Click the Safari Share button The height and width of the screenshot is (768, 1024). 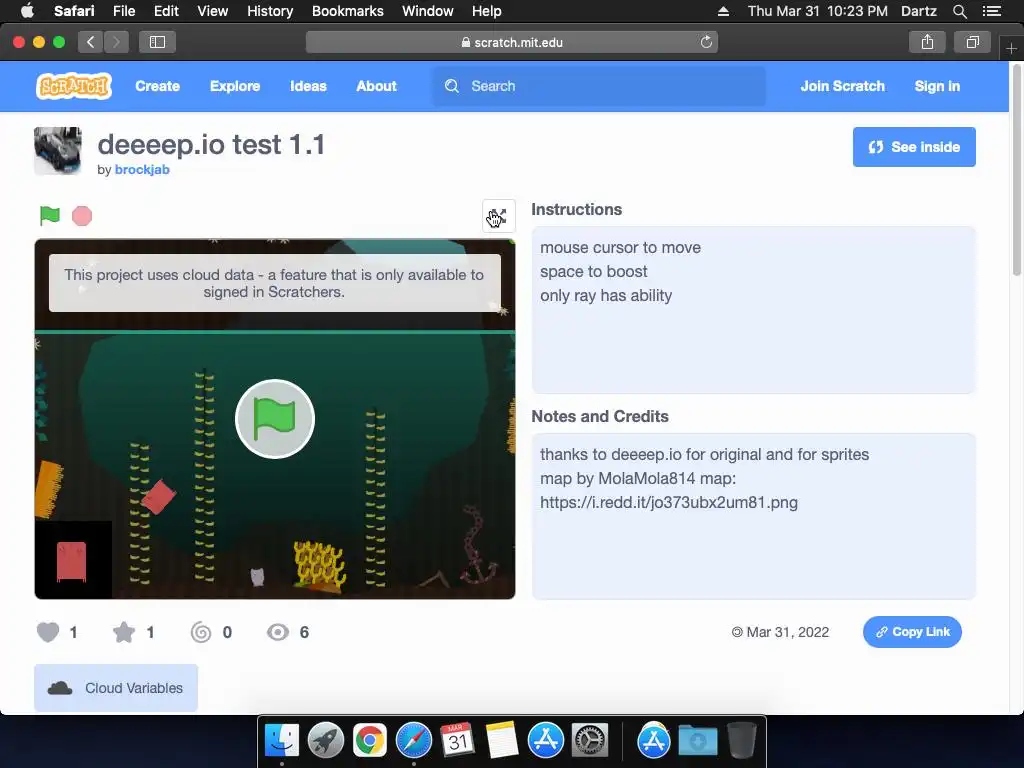[x=927, y=42]
